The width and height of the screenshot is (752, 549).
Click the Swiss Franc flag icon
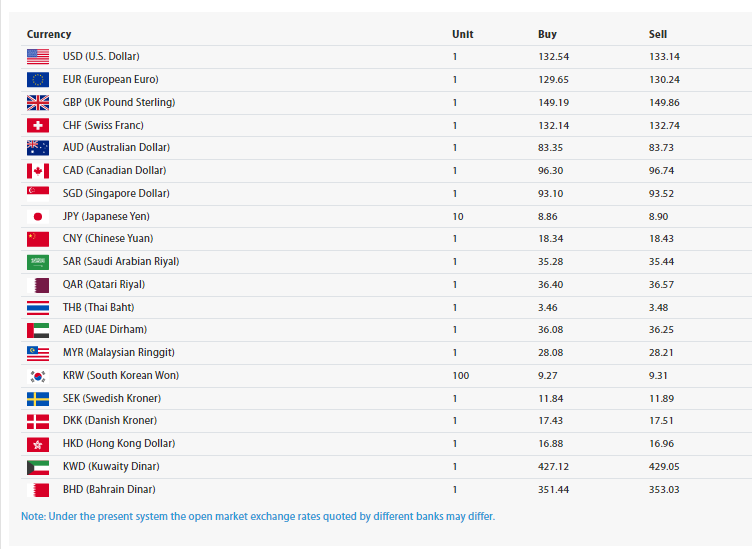point(38,125)
